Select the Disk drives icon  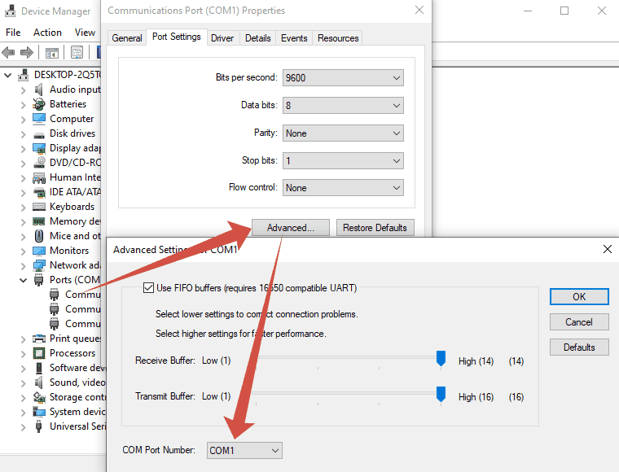coord(39,135)
